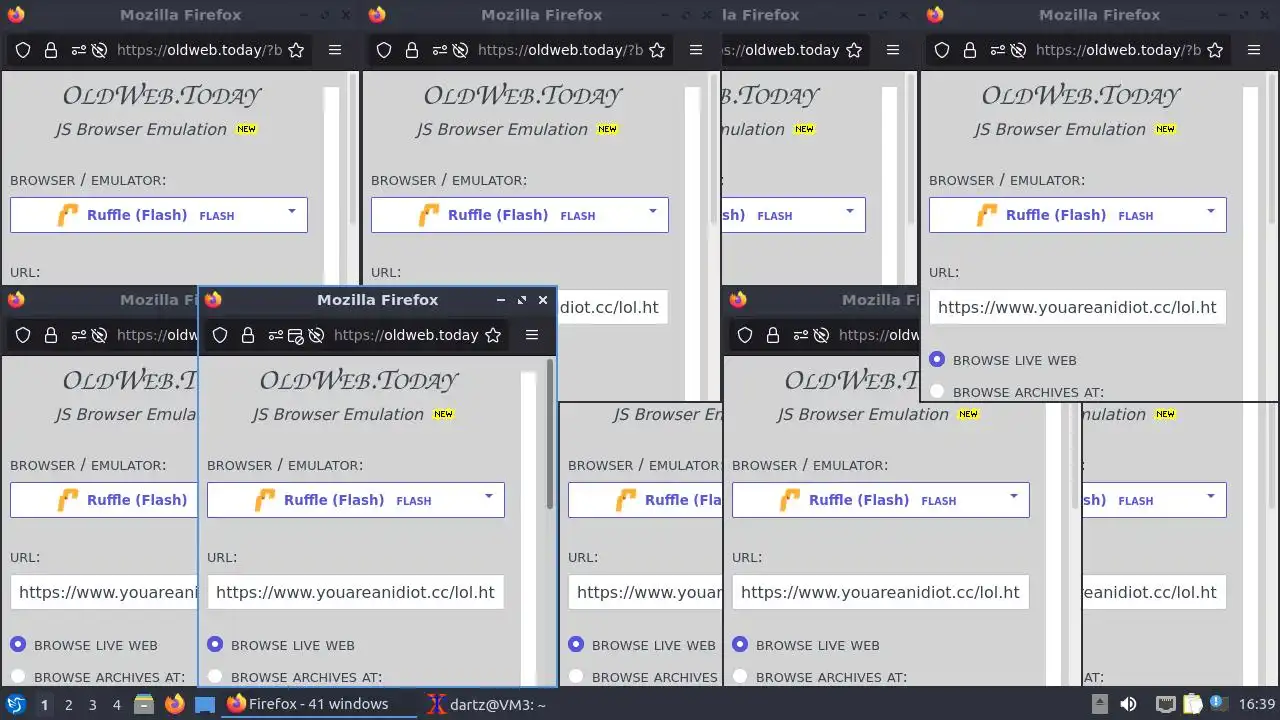This screenshot has width=1280, height=720.
Task: Select Browse Archives At in the fourth bottom-row window
Action: click(x=740, y=677)
